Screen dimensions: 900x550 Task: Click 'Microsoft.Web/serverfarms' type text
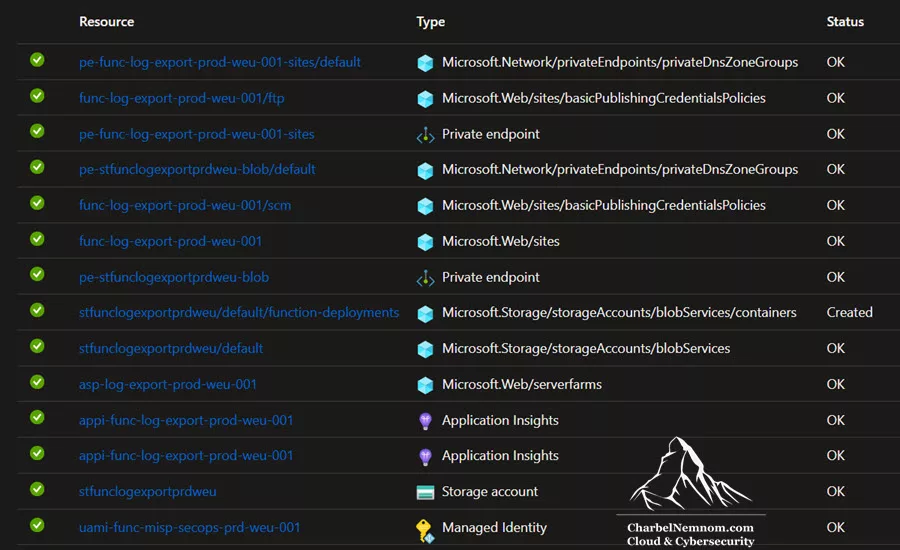click(522, 384)
